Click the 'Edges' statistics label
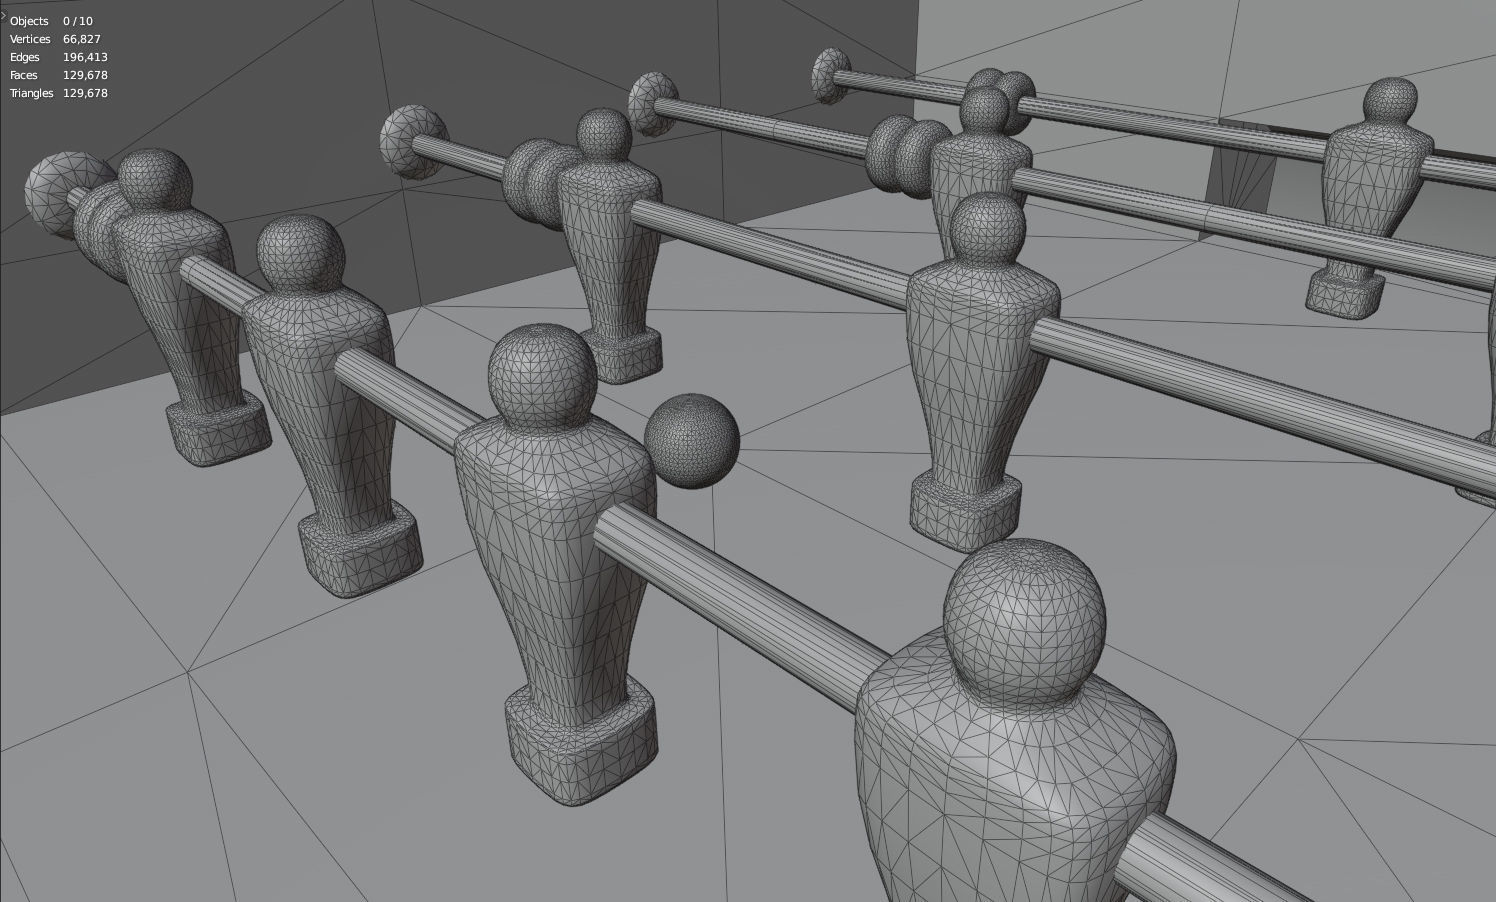The image size is (1496, 902). pos(25,57)
